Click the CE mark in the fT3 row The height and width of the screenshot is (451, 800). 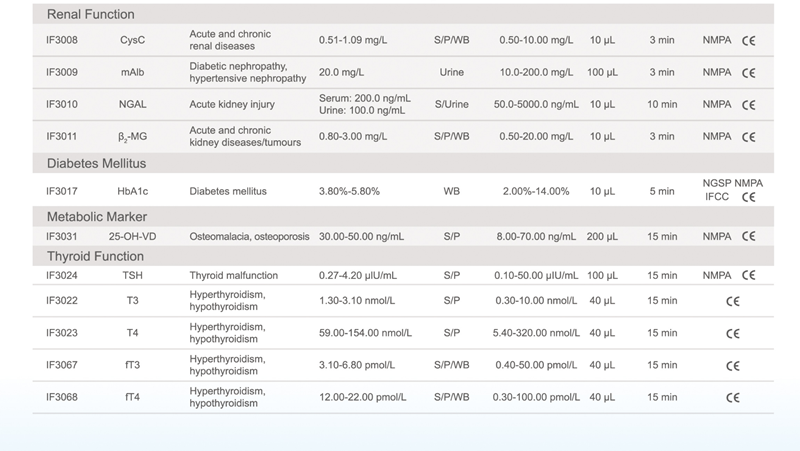[732, 365]
